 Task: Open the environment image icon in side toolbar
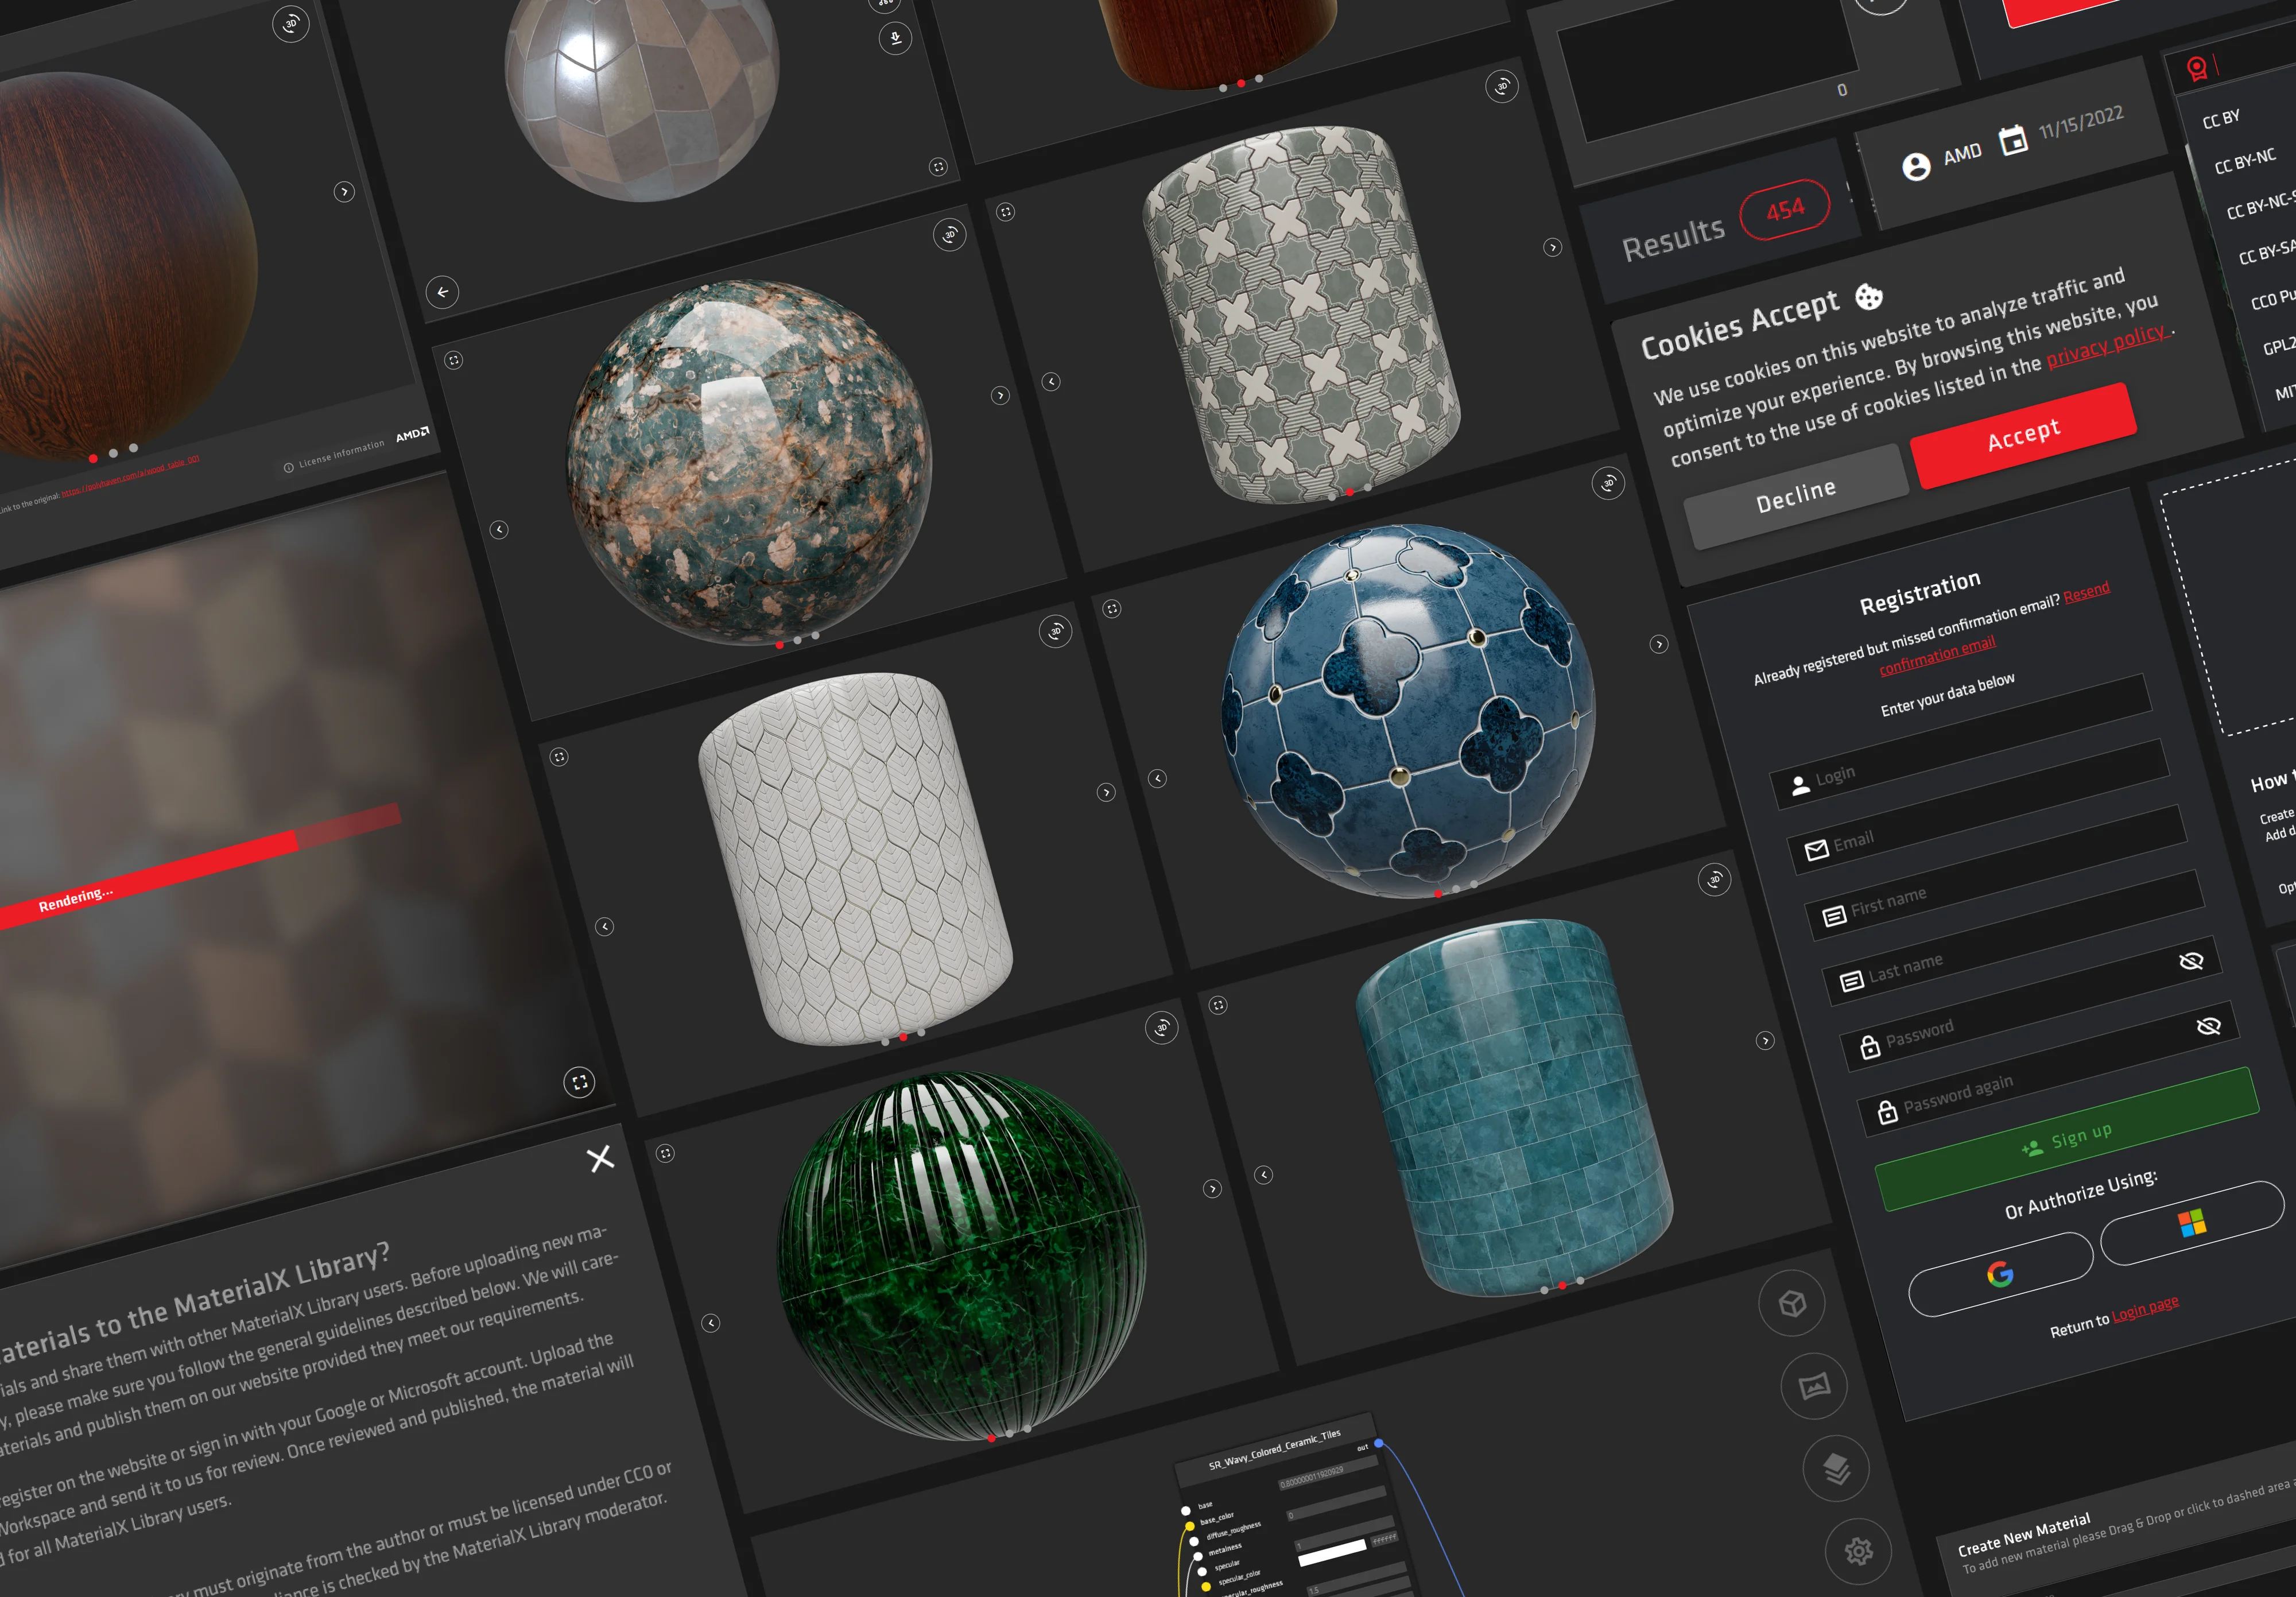pyautogui.click(x=1814, y=1386)
